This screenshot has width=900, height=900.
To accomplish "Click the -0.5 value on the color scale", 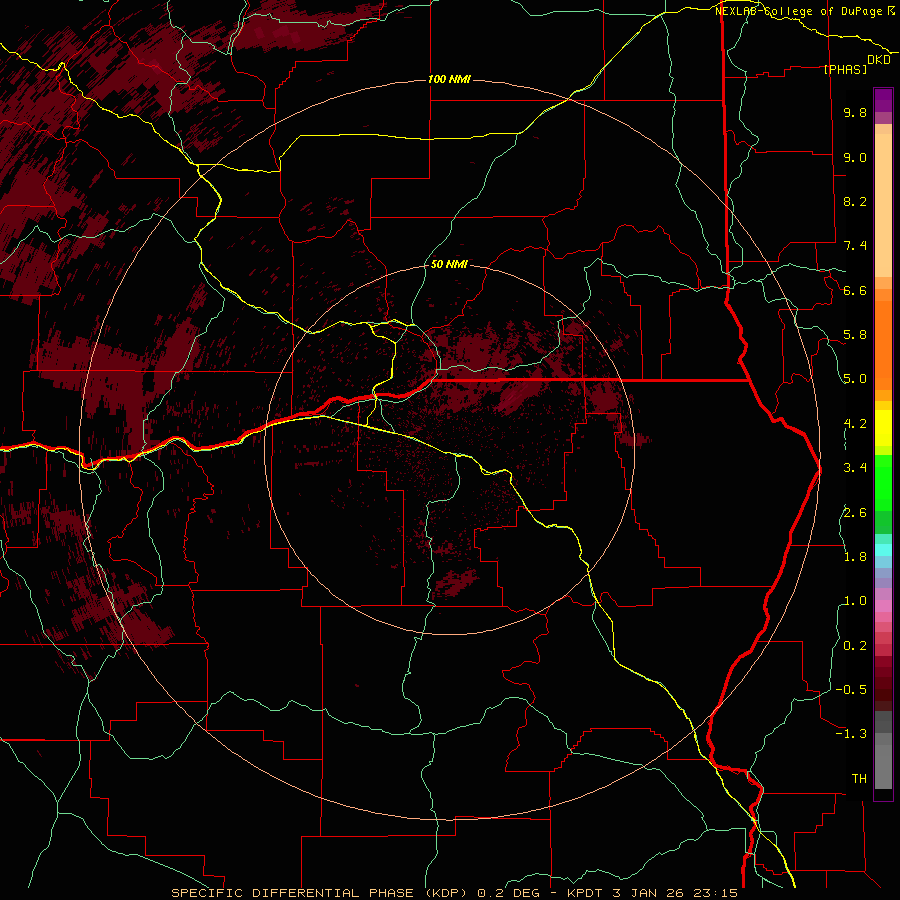I will pyautogui.click(x=851, y=690).
